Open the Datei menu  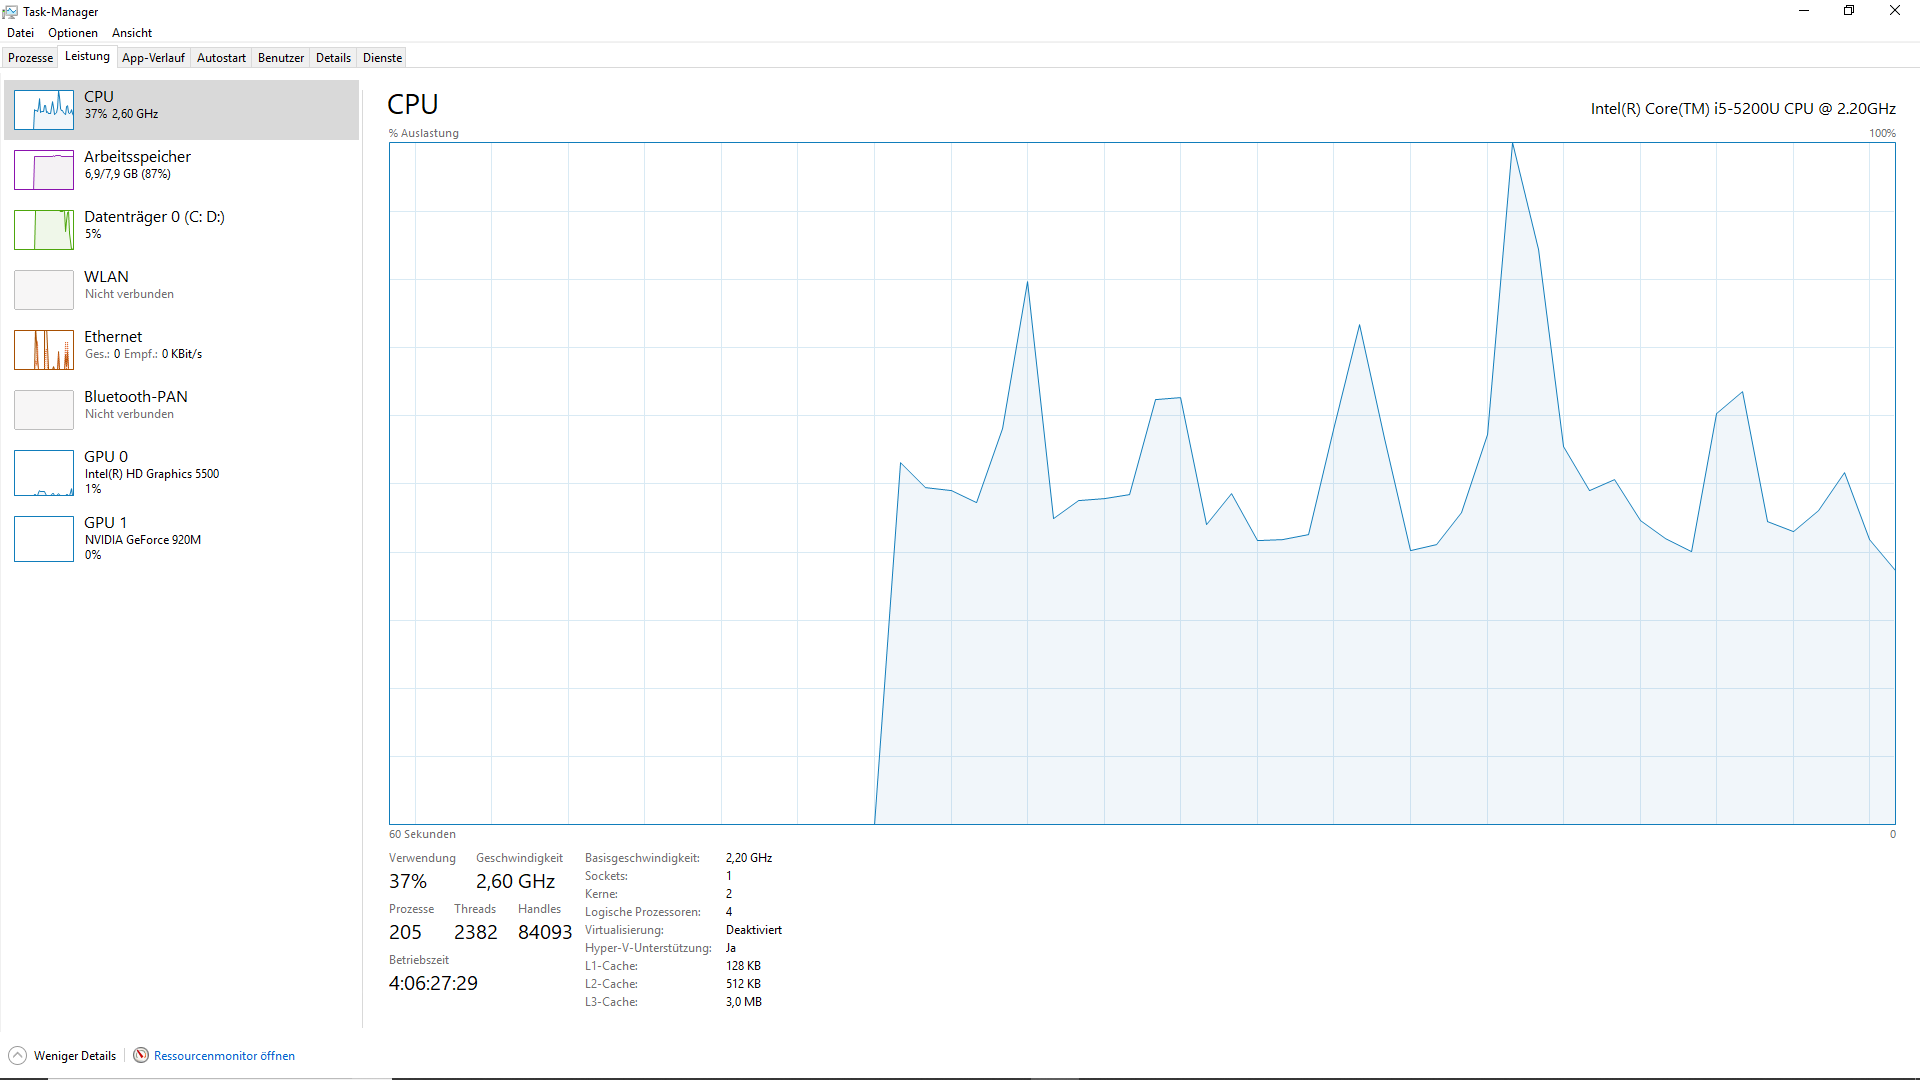pos(20,33)
